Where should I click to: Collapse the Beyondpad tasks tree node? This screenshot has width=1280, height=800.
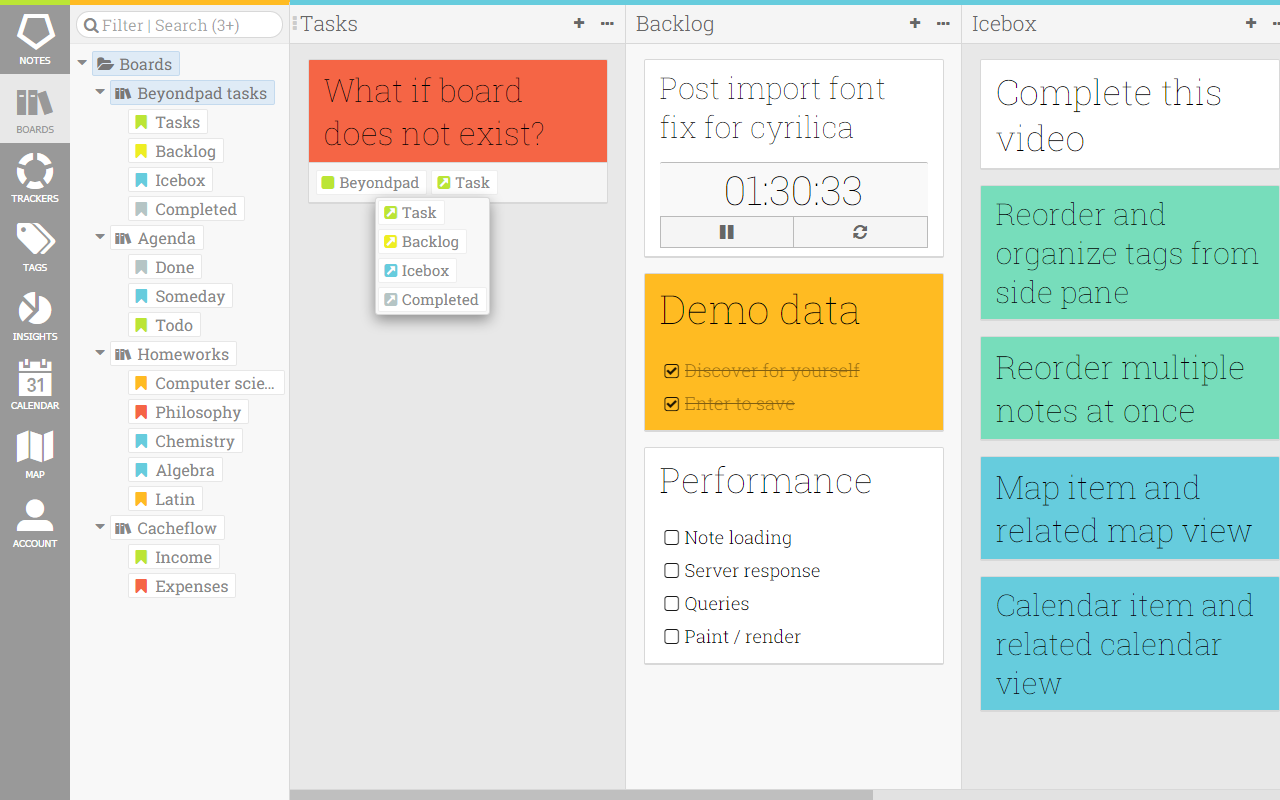point(100,93)
